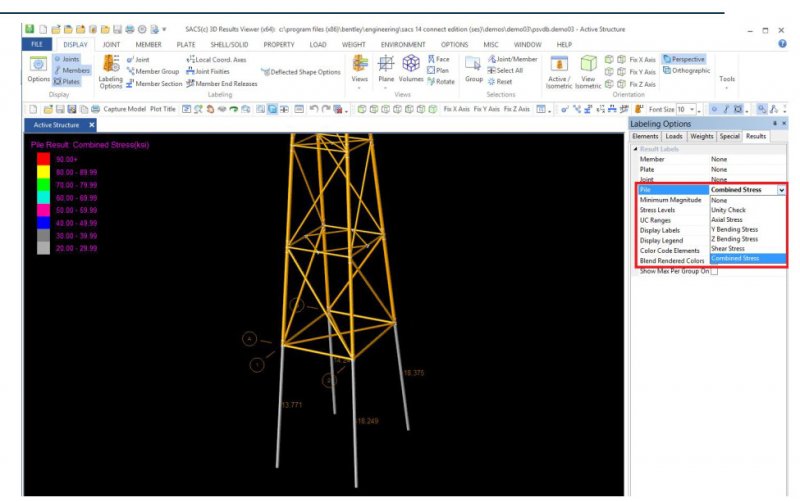Image resolution: width=800 pixels, height=502 pixels.
Task: Select the Plan view option
Action: point(438,70)
